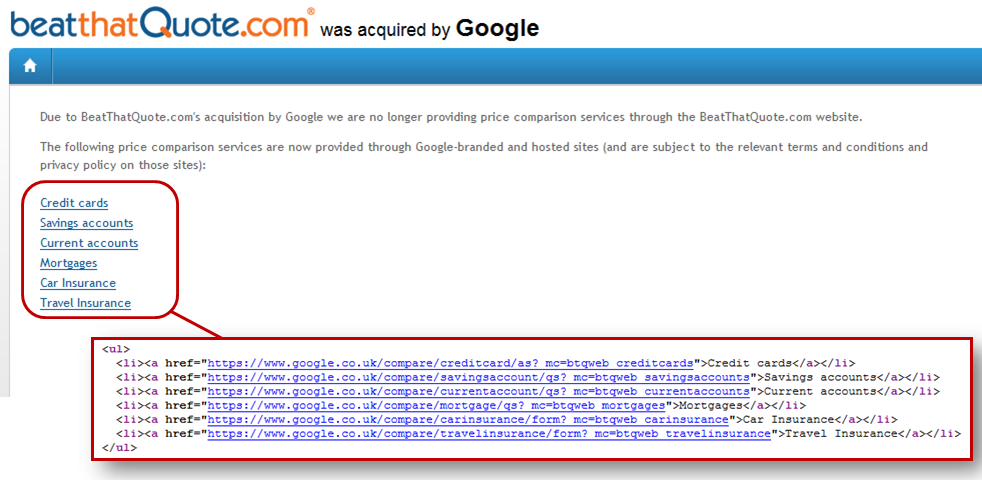Click the carinsurance URL in source code
The image size is (982, 480).
pos(468,419)
